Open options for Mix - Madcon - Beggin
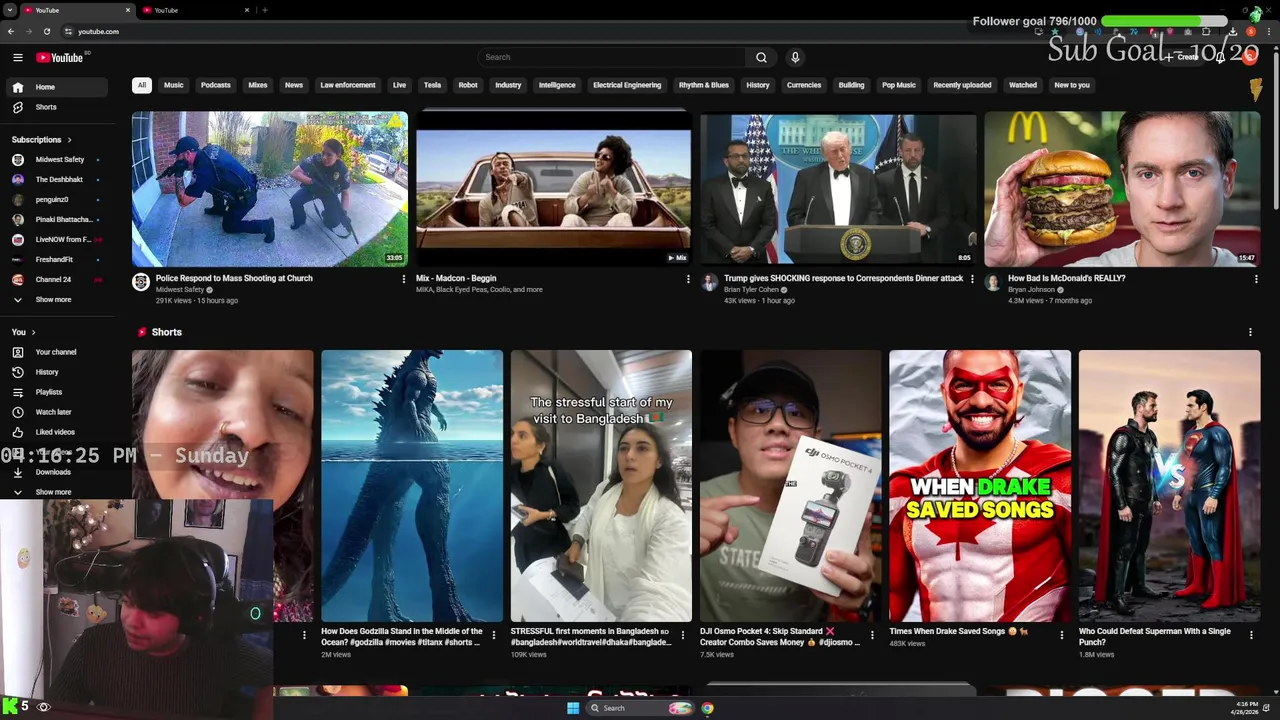 point(688,279)
